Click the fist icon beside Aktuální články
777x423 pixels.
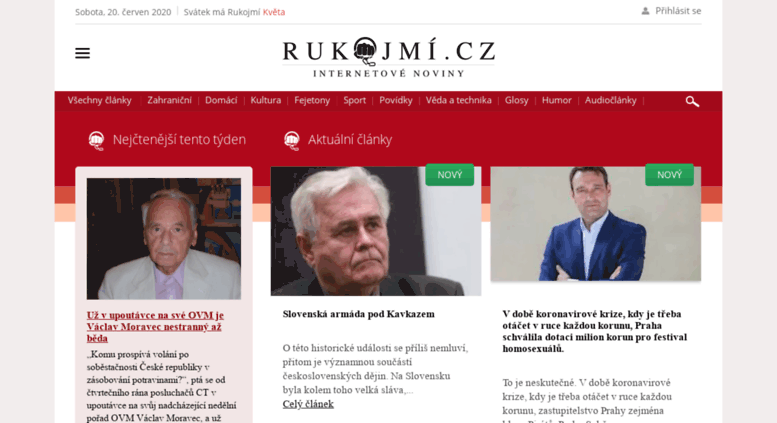point(292,140)
